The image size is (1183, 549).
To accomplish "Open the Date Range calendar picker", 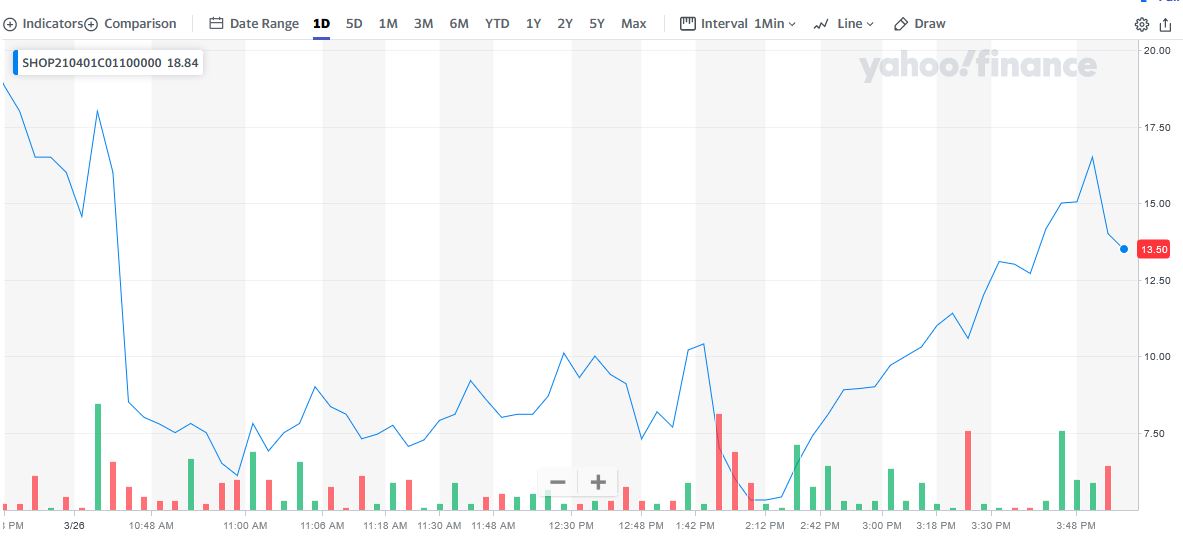I will click(254, 23).
